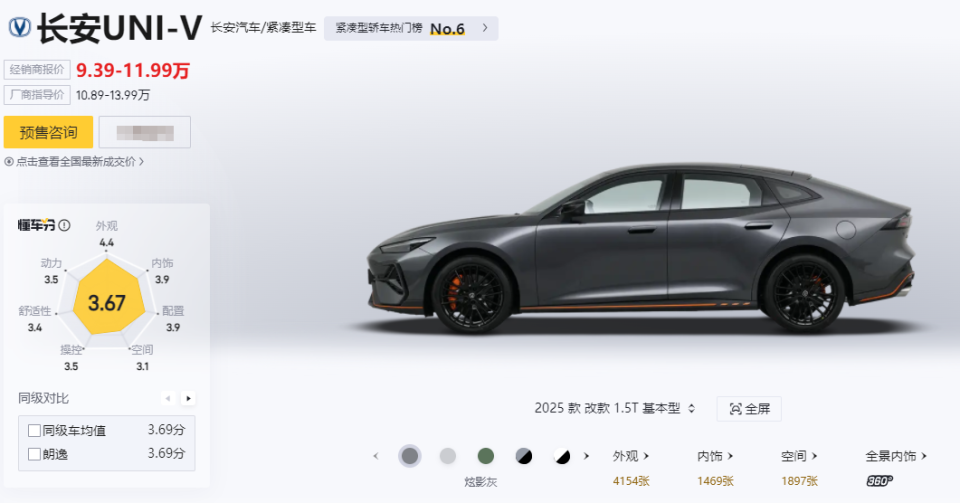Click the 点击查看全国最新成交价 link
960x503 pixels.
[74, 162]
